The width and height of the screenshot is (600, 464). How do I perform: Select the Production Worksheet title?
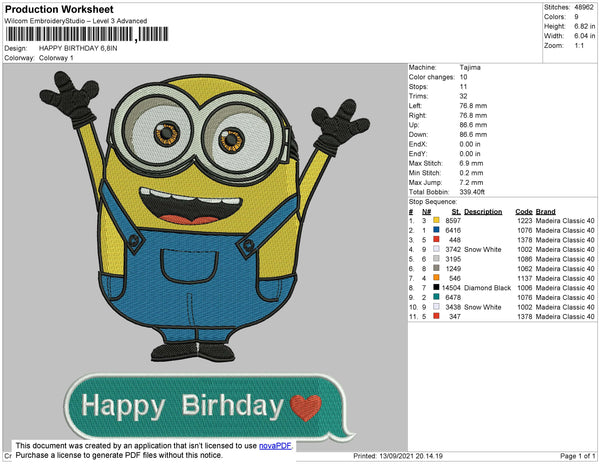pyautogui.click(x=58, y=9)
